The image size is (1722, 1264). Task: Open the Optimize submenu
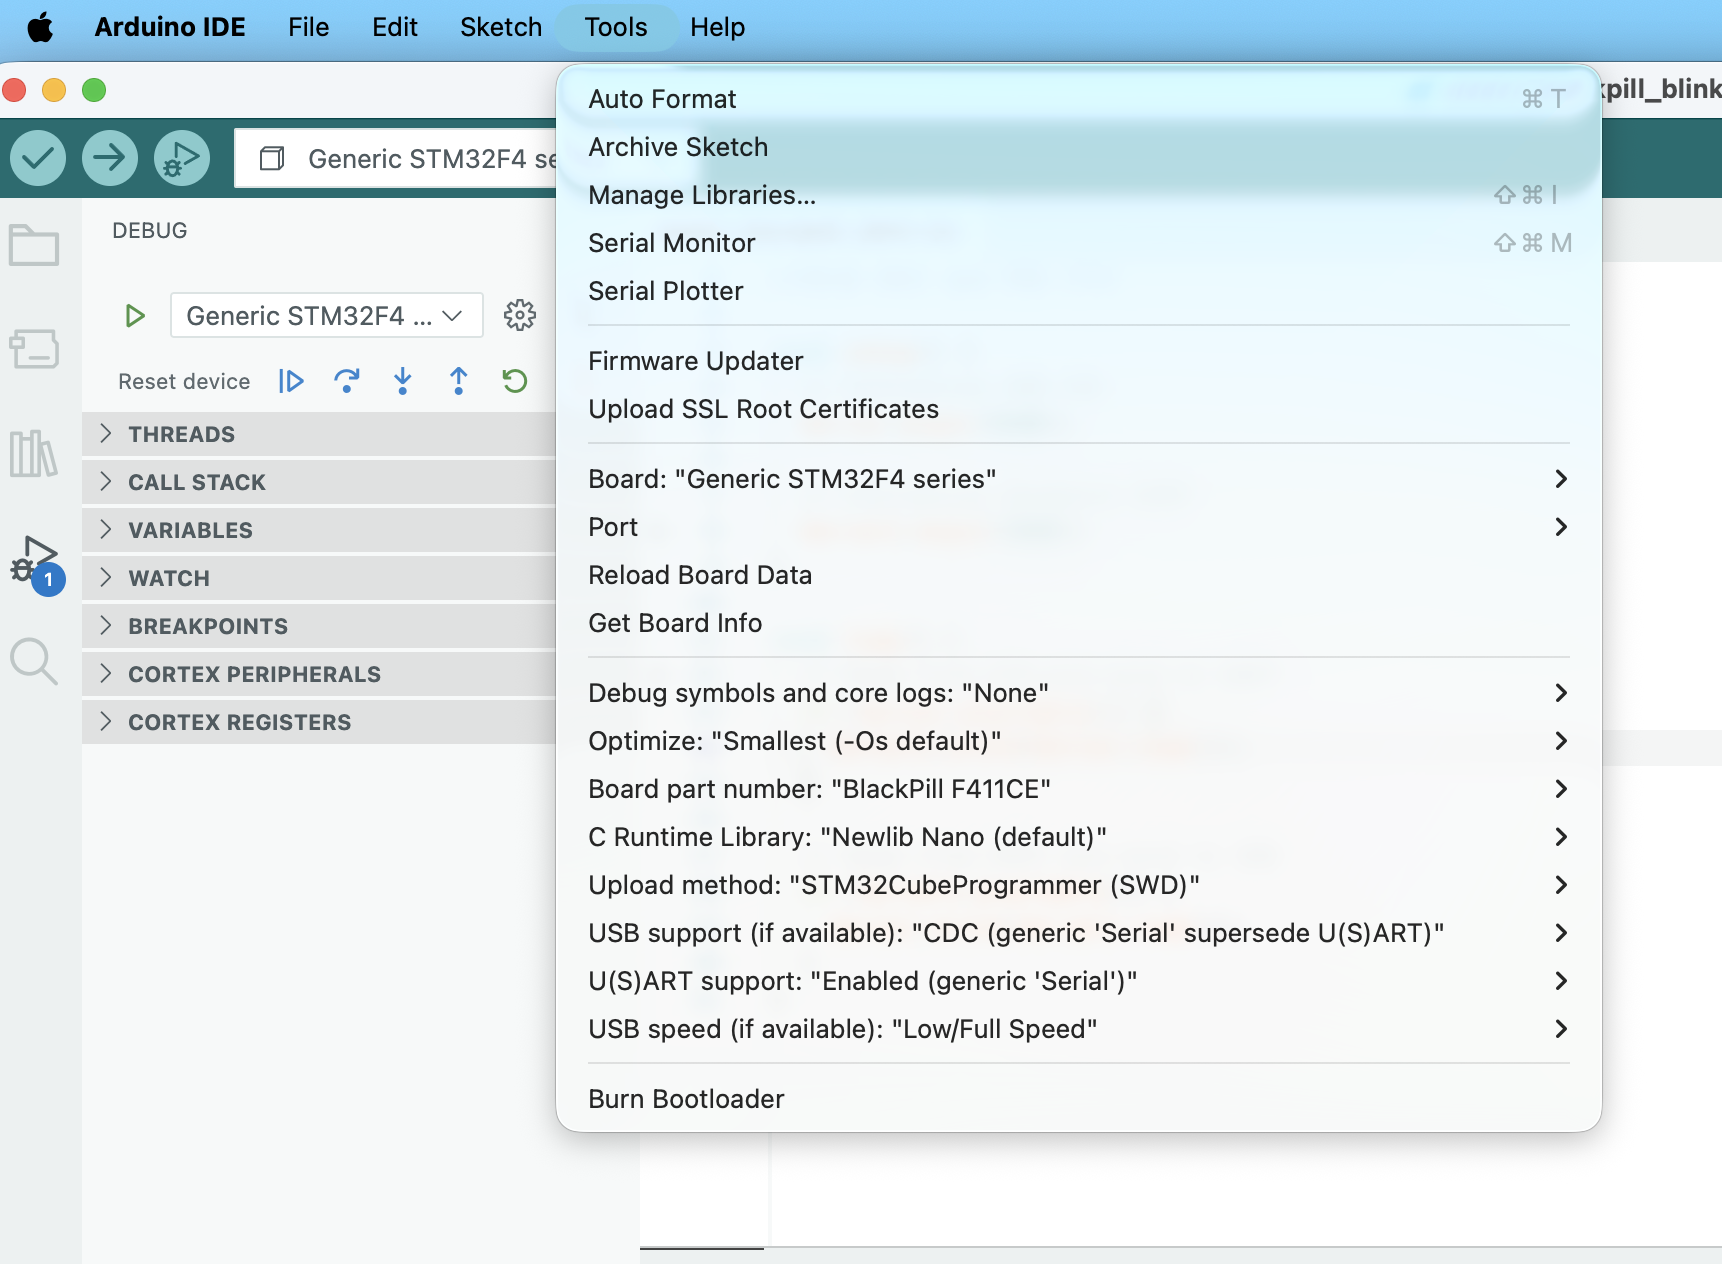click(x=1079, y=741)
